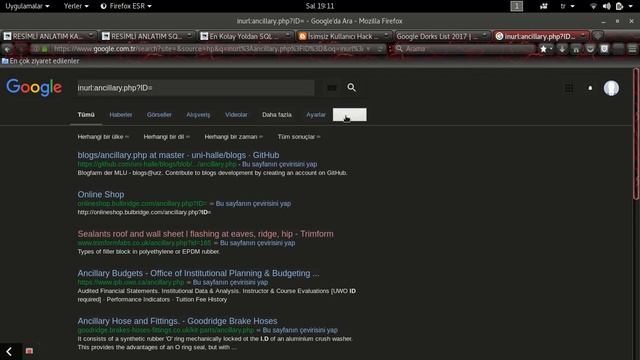This screenshot has height=360, width=640.
Task: Open the Google account avatar
Action: (x=611, y=88)
